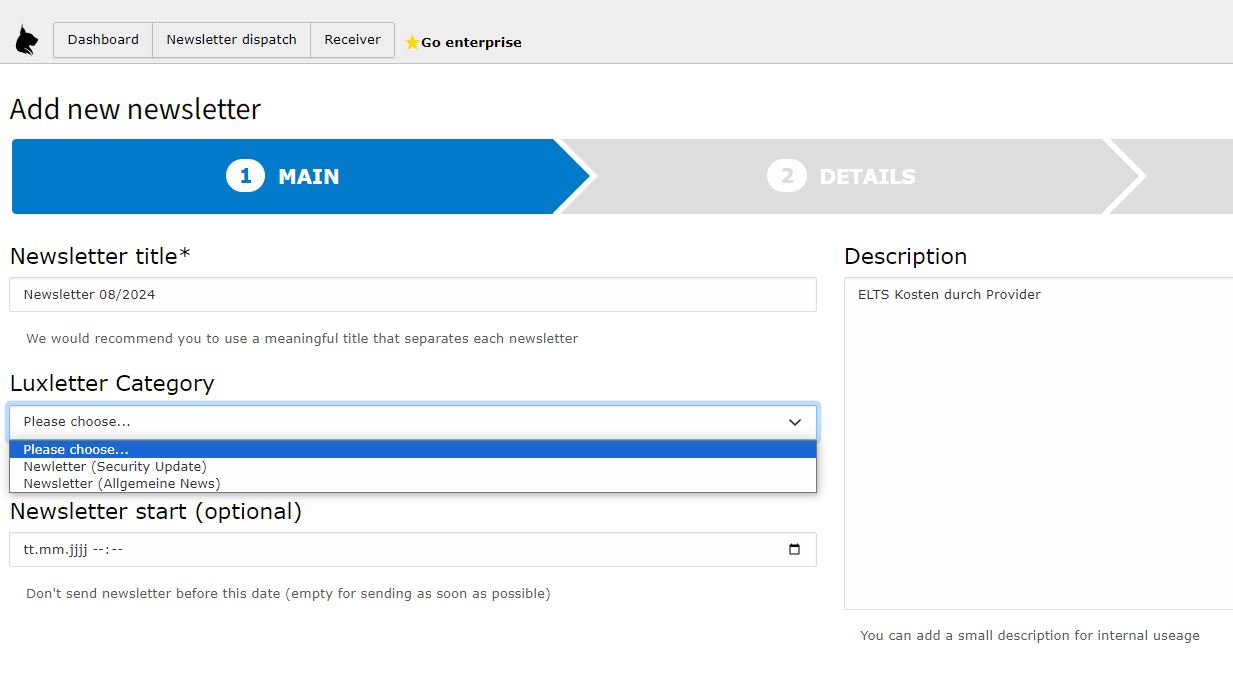Image resolution: width=1233 pixels, height=679 pixels.
Task: Follow the Go enterprise link
Action: pos(471,43)
